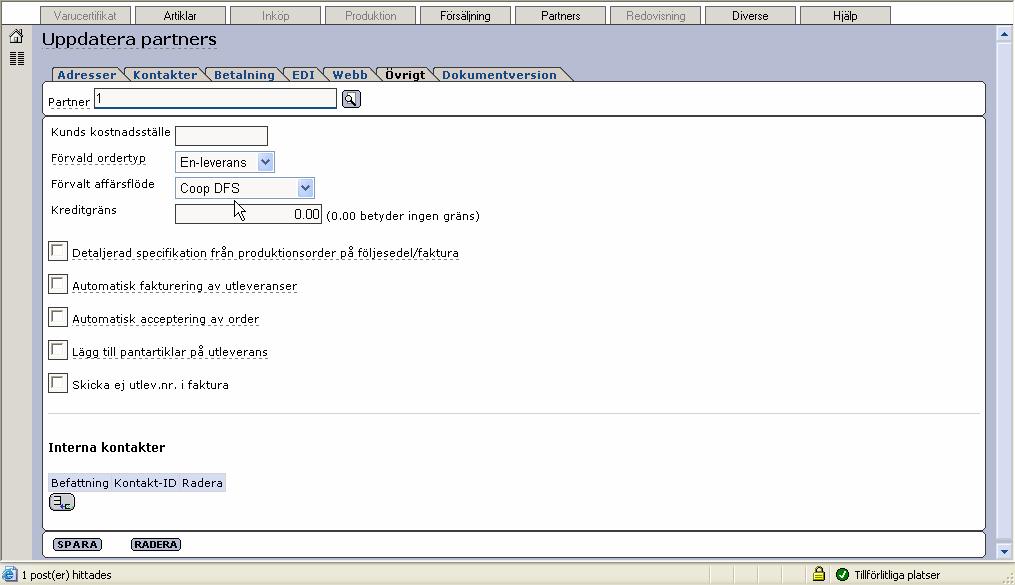
Task: Open the Varucertifikat menu
Action: click(x=85, y=16)
